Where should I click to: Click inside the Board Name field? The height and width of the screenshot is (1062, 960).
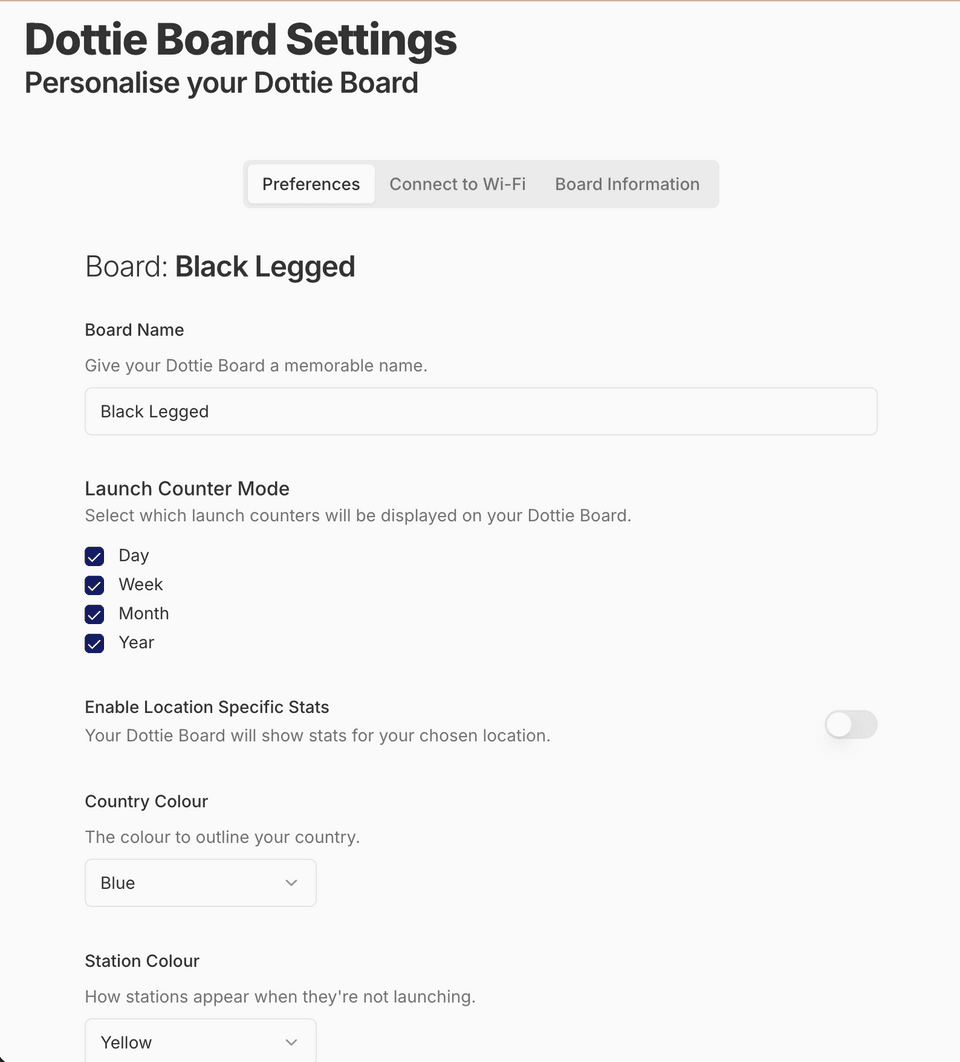click(480, 411)
